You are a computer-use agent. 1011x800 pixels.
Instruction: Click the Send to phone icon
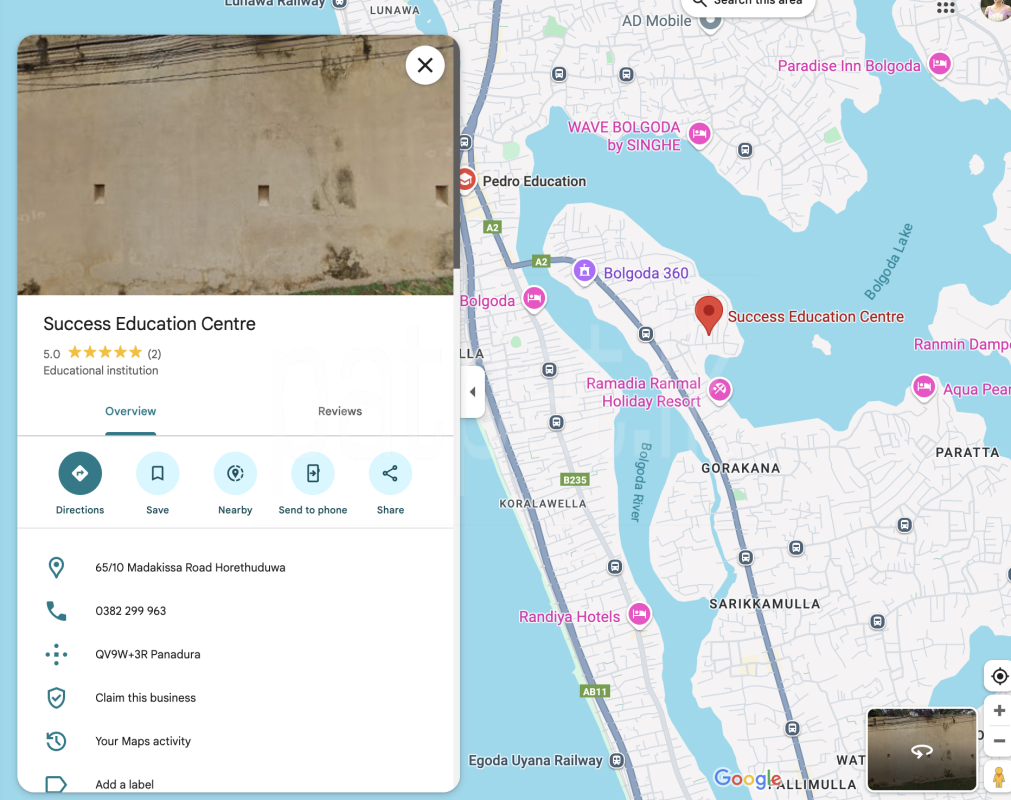point(313,473)
